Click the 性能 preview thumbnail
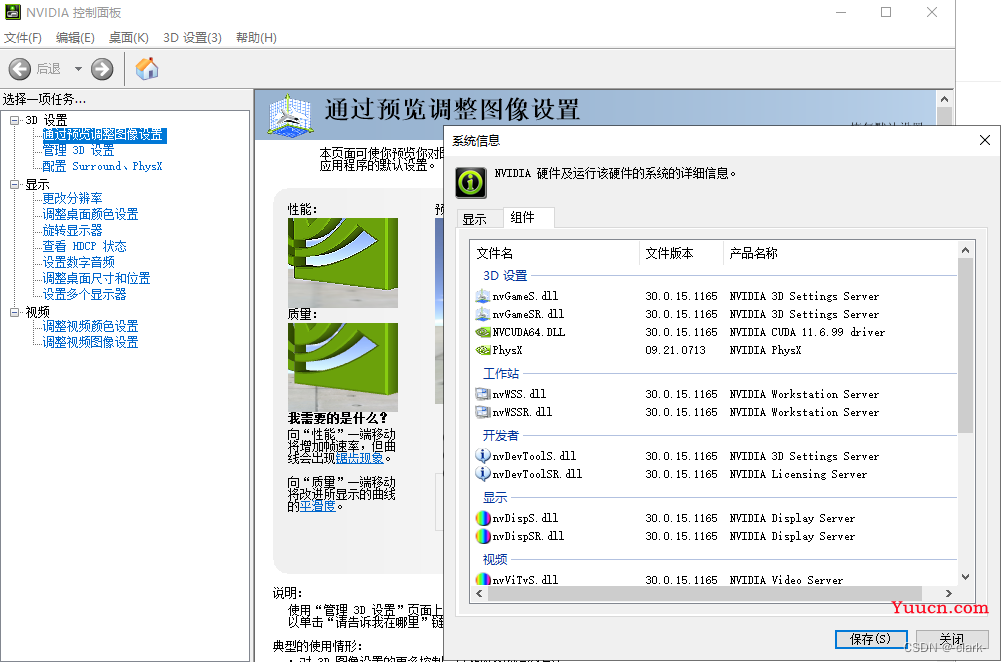Screen dimensions: 1001x662 tap(343, 263)
